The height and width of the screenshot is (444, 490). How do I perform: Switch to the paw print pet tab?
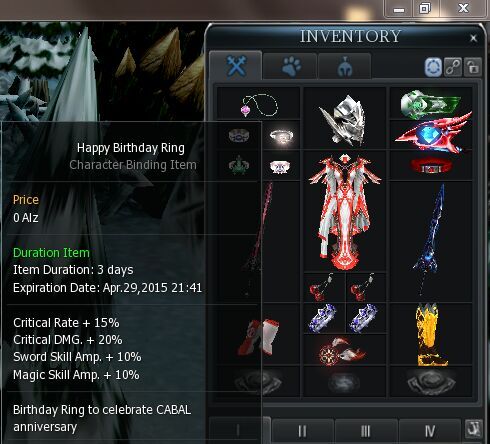pyautogui.click(x=290, y=66)
